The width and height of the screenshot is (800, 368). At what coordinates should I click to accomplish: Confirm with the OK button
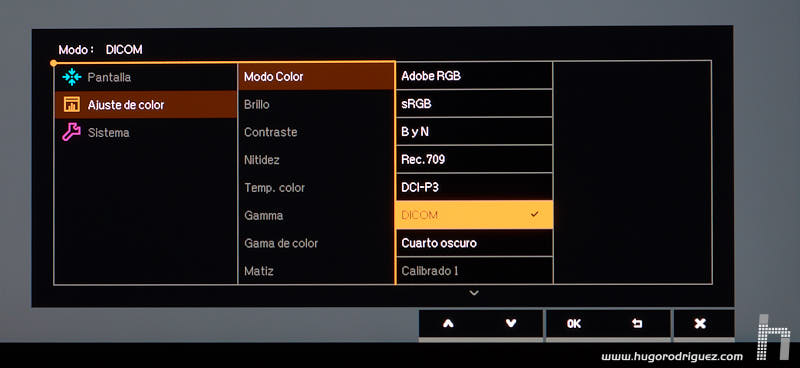(x=574, y=324)
